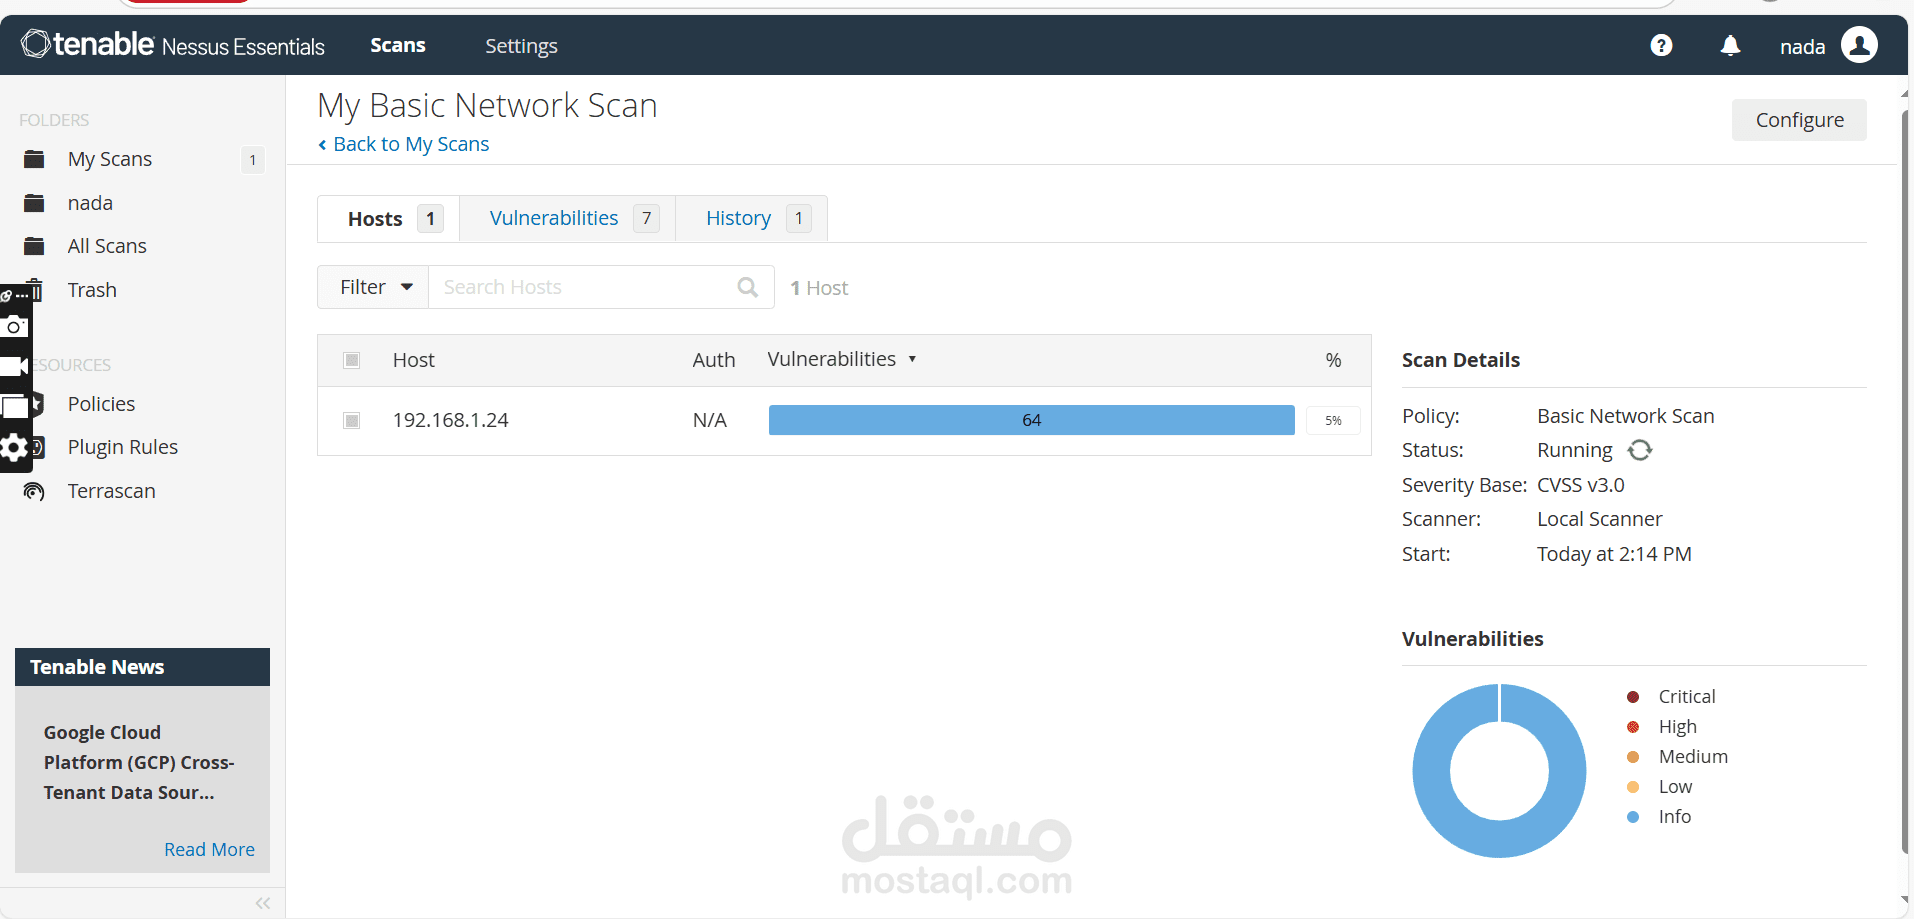Click the Low legend color dot
1914x919 pixels.
pyautogui.click(x=1633, y=787)
